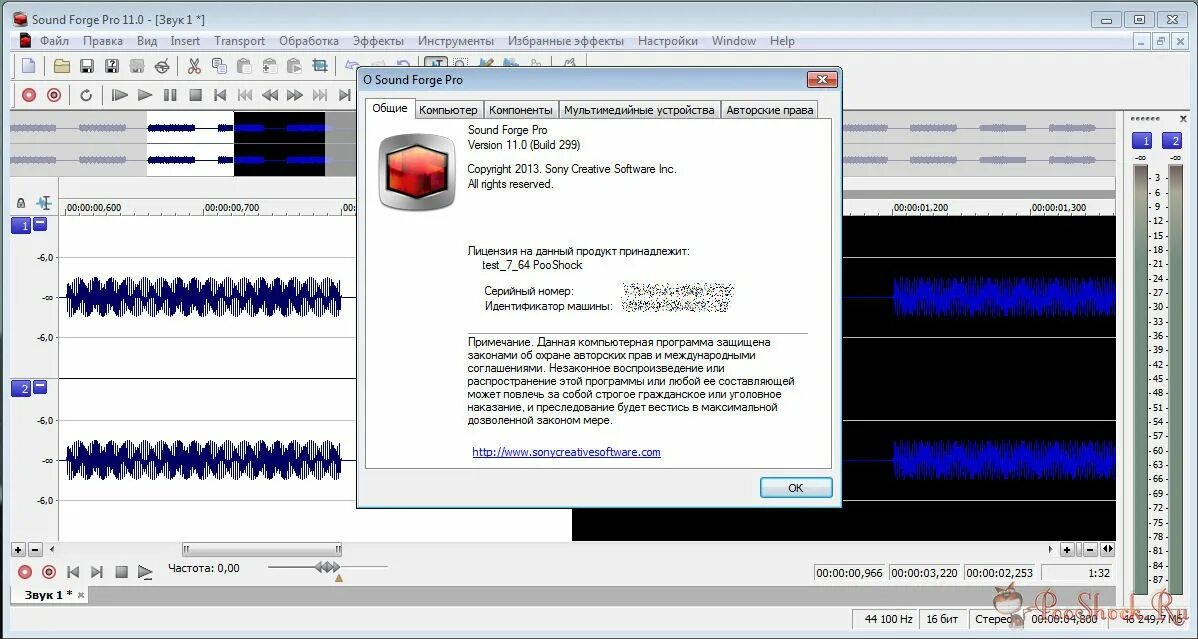Click the Trim/Crop tool icon
Screen dimensions: 1198x639
click(319, 66)
